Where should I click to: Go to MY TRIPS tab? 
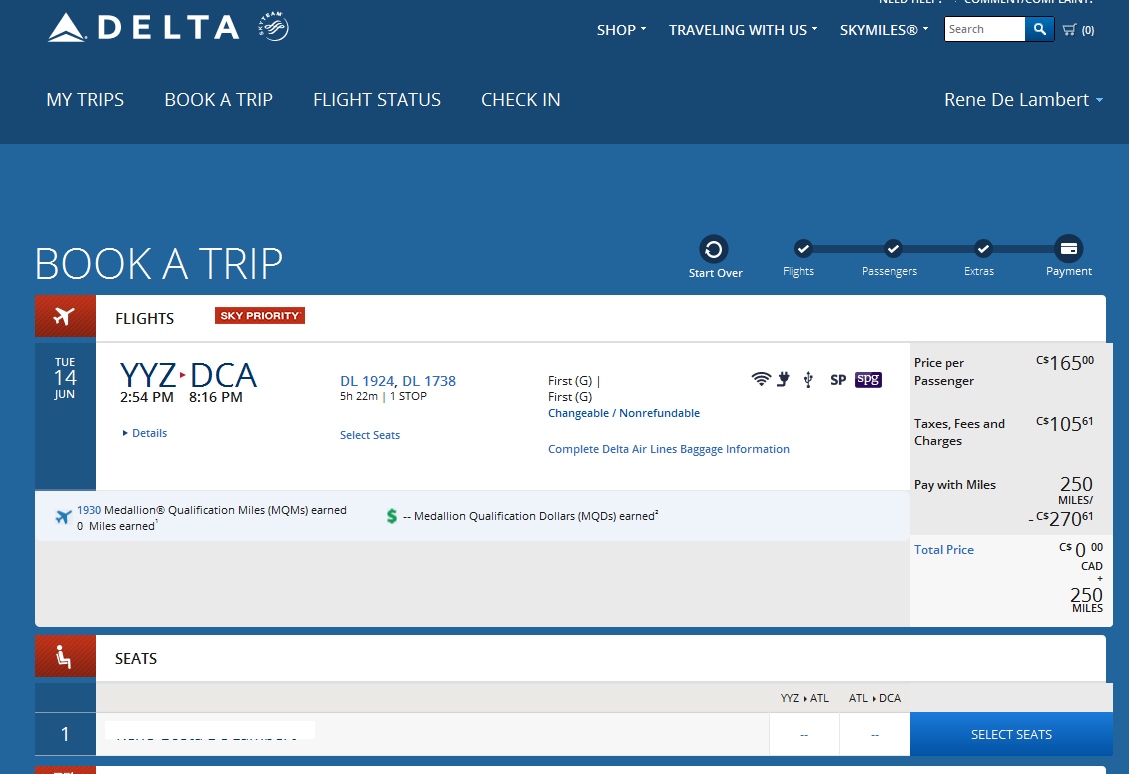[85, 100]
